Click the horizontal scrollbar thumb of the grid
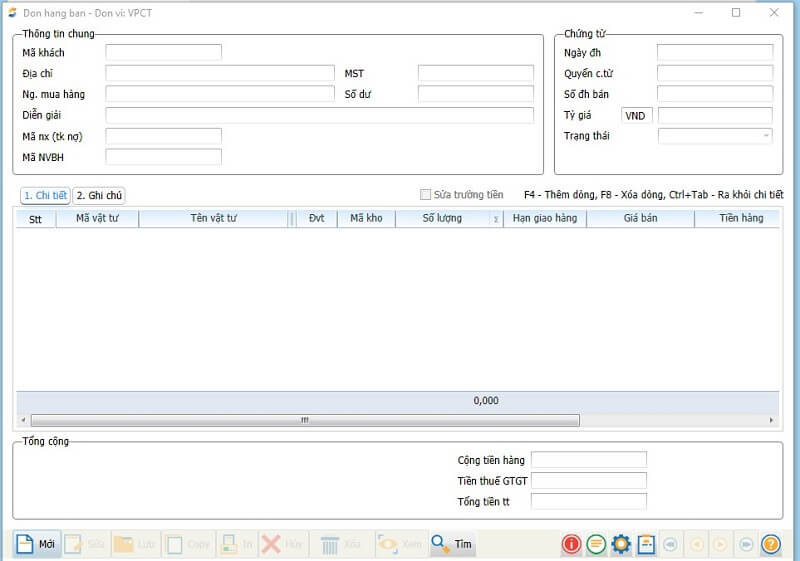 click(305, 420)
